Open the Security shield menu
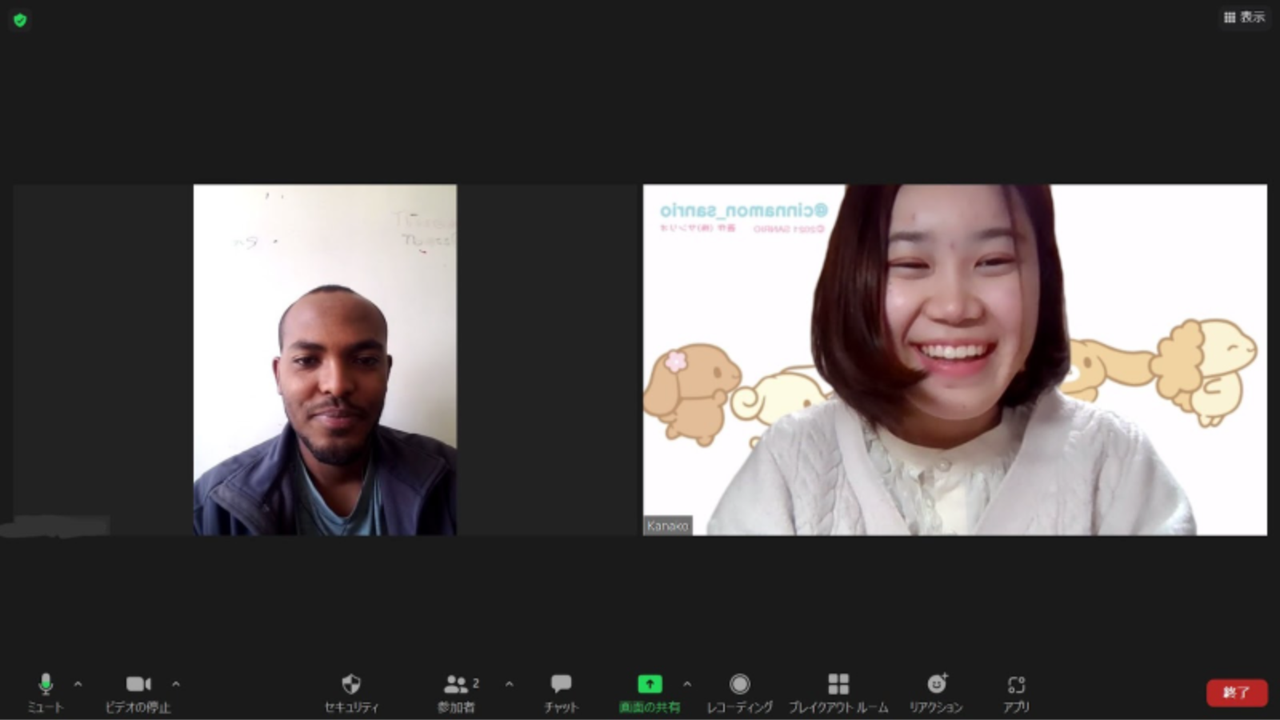Image resolution: width=1280 pixels, height=720 pixels. (351, 693)
